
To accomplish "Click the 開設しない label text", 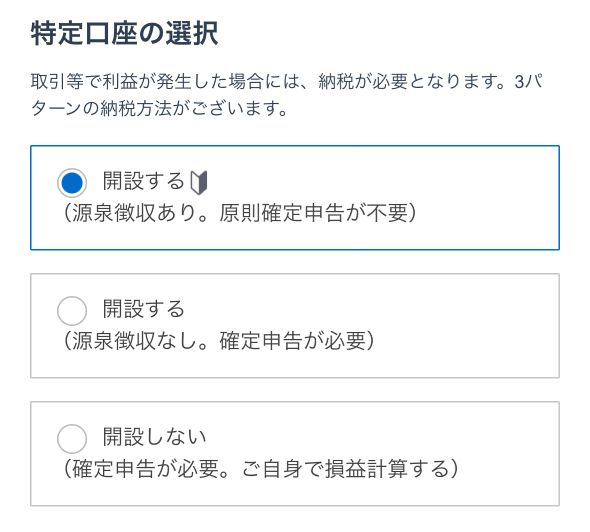I will pyautogui.click(x=155, y=437).
